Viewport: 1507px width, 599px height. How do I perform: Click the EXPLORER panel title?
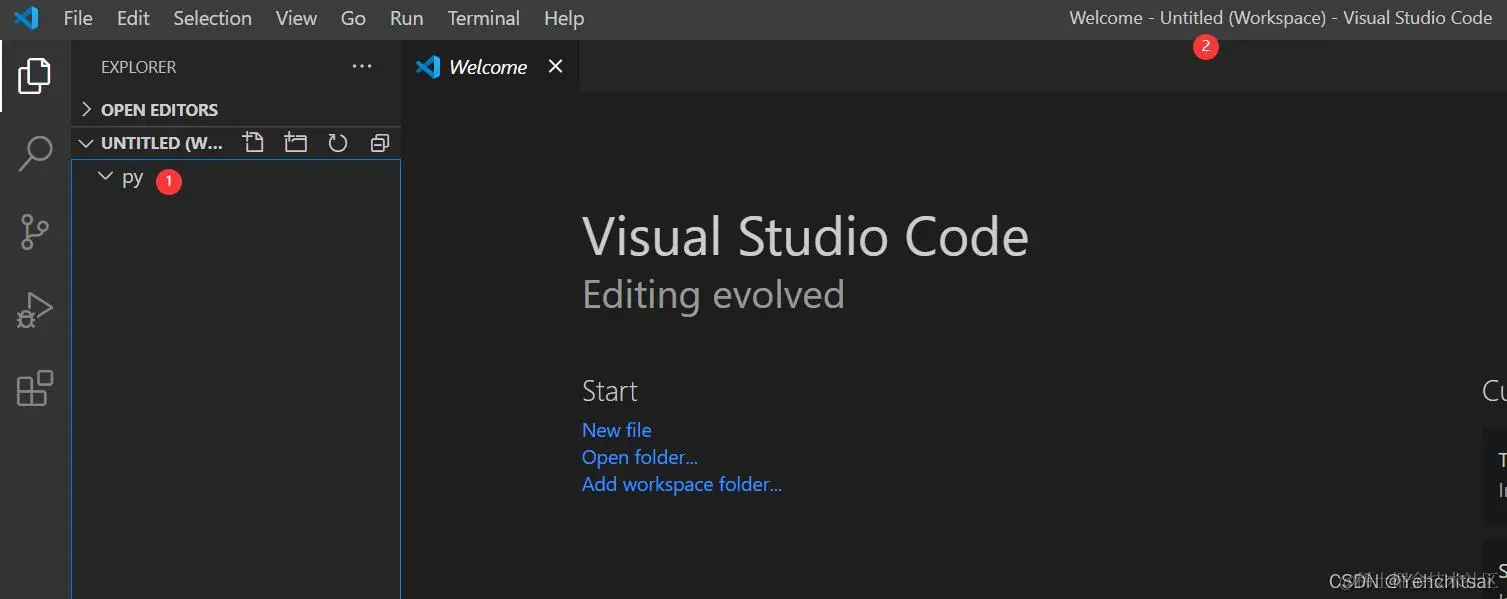[139, 67]
